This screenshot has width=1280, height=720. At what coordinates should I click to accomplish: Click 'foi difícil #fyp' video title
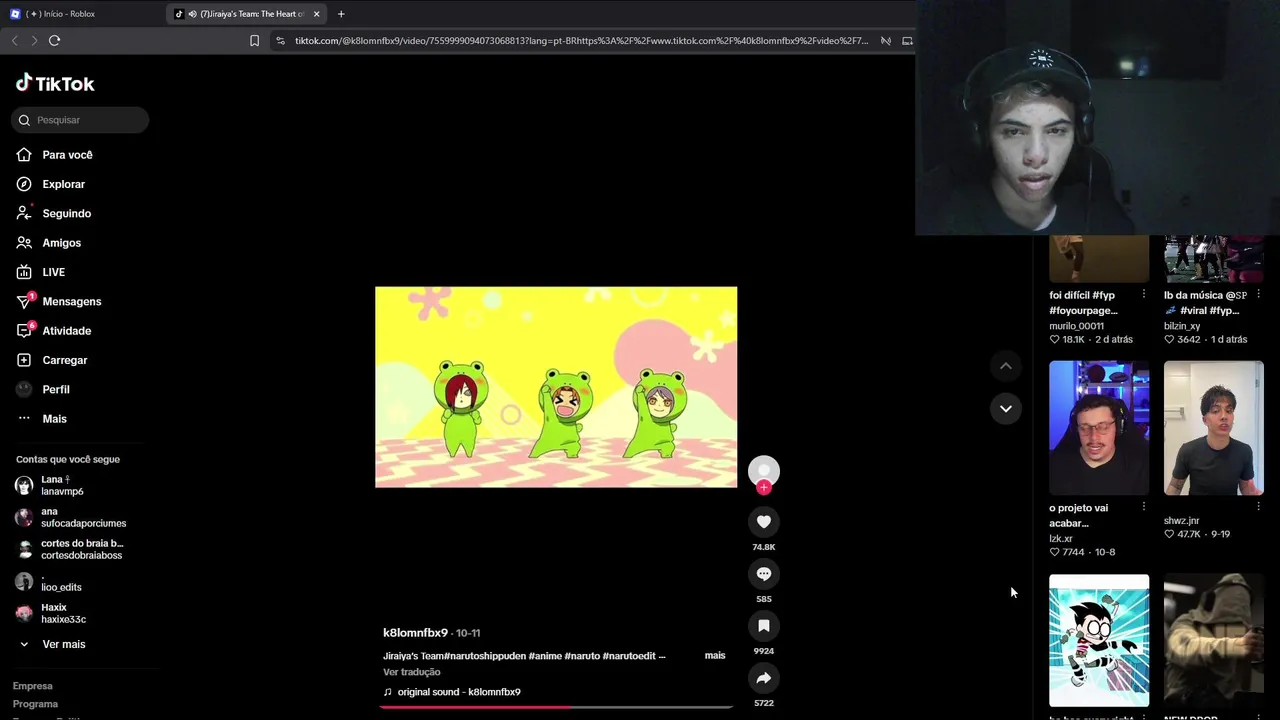click(1083, 303)
